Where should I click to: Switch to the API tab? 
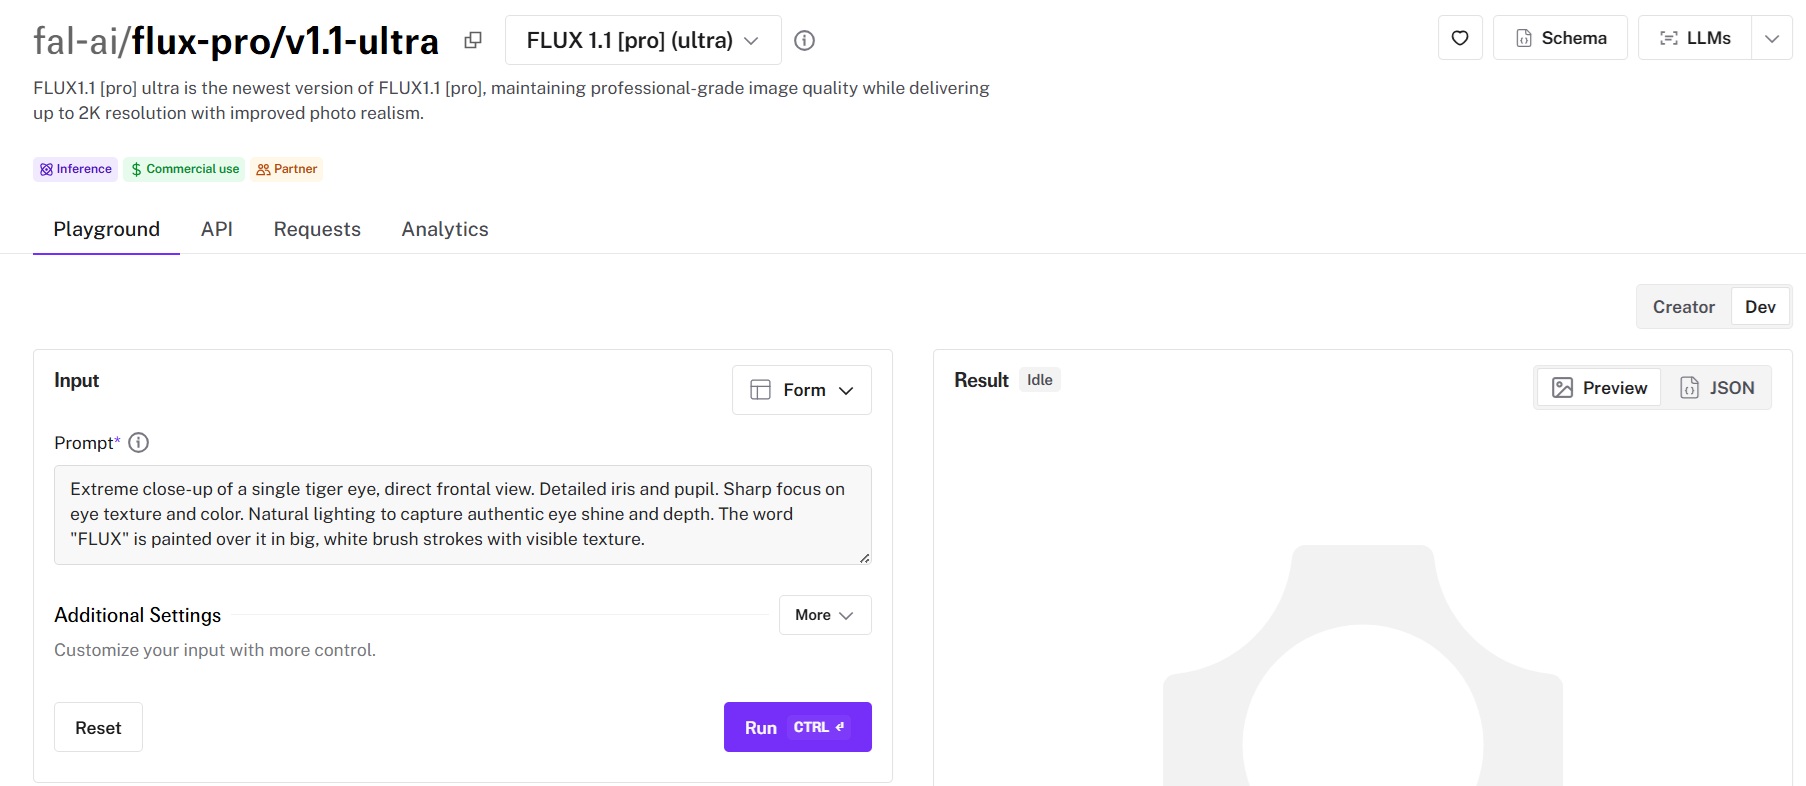click(217, 229)
